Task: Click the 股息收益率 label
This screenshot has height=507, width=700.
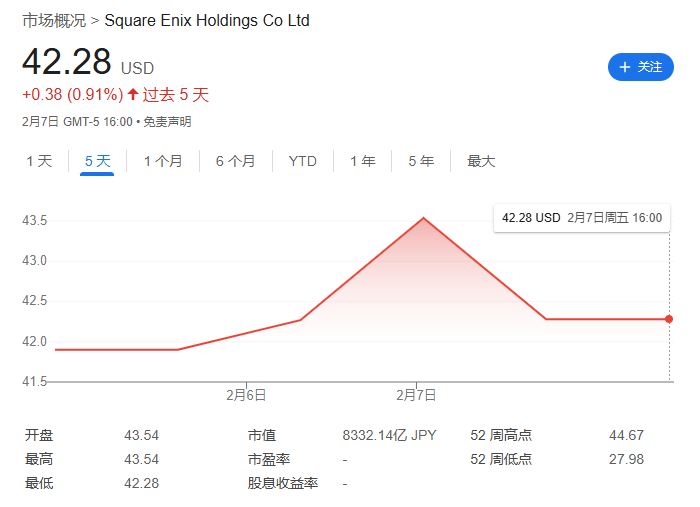Action: (283, 483)
